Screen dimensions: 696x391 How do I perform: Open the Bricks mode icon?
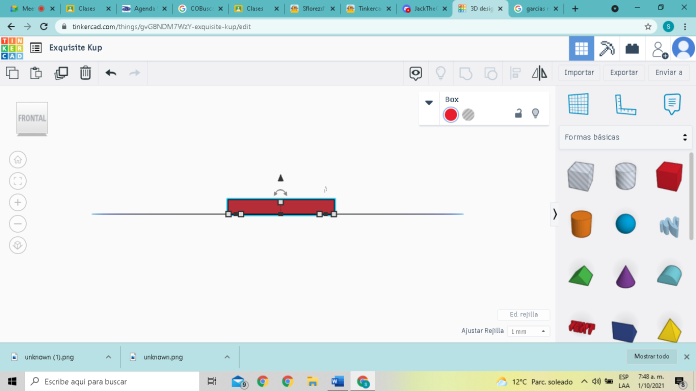[x=632, y=48]
